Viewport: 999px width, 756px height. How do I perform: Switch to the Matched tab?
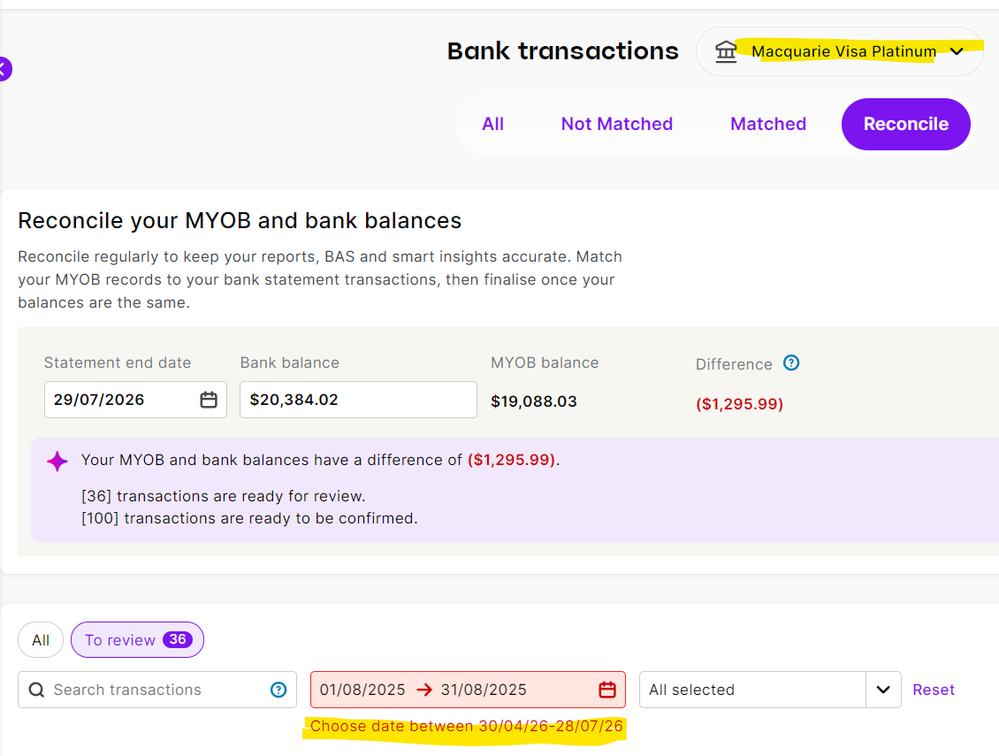click(768, 124)
